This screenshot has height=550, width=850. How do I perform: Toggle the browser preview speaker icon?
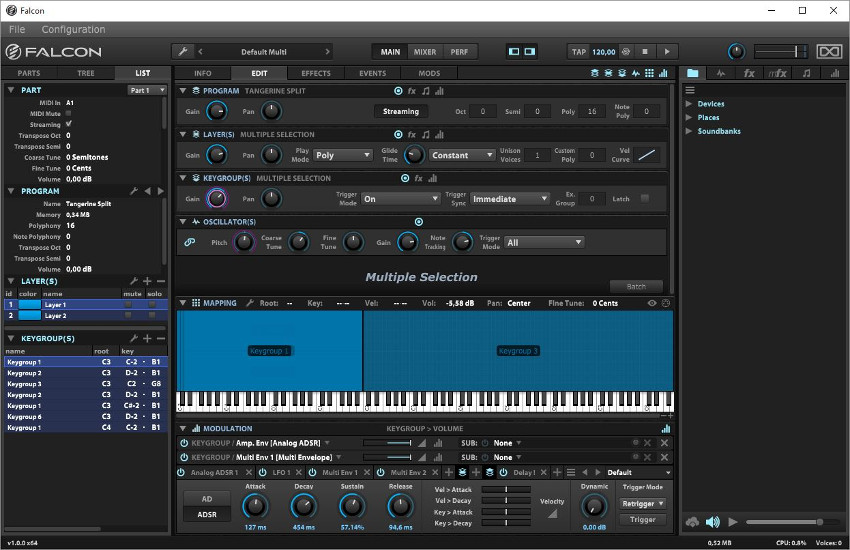[712, 522]
